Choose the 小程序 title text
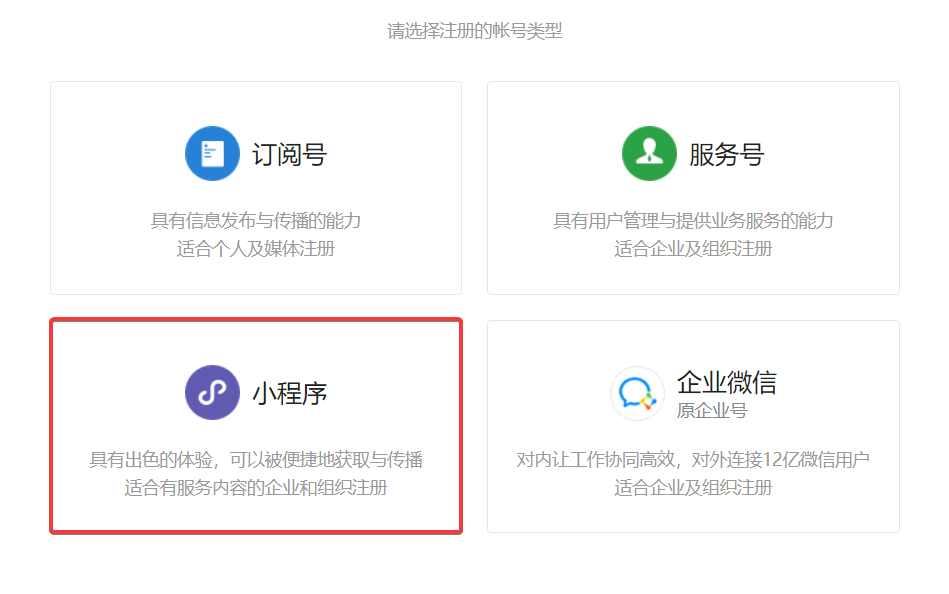Image resolution: width=949 pixels, height=594 pixels. pos(289,394)
